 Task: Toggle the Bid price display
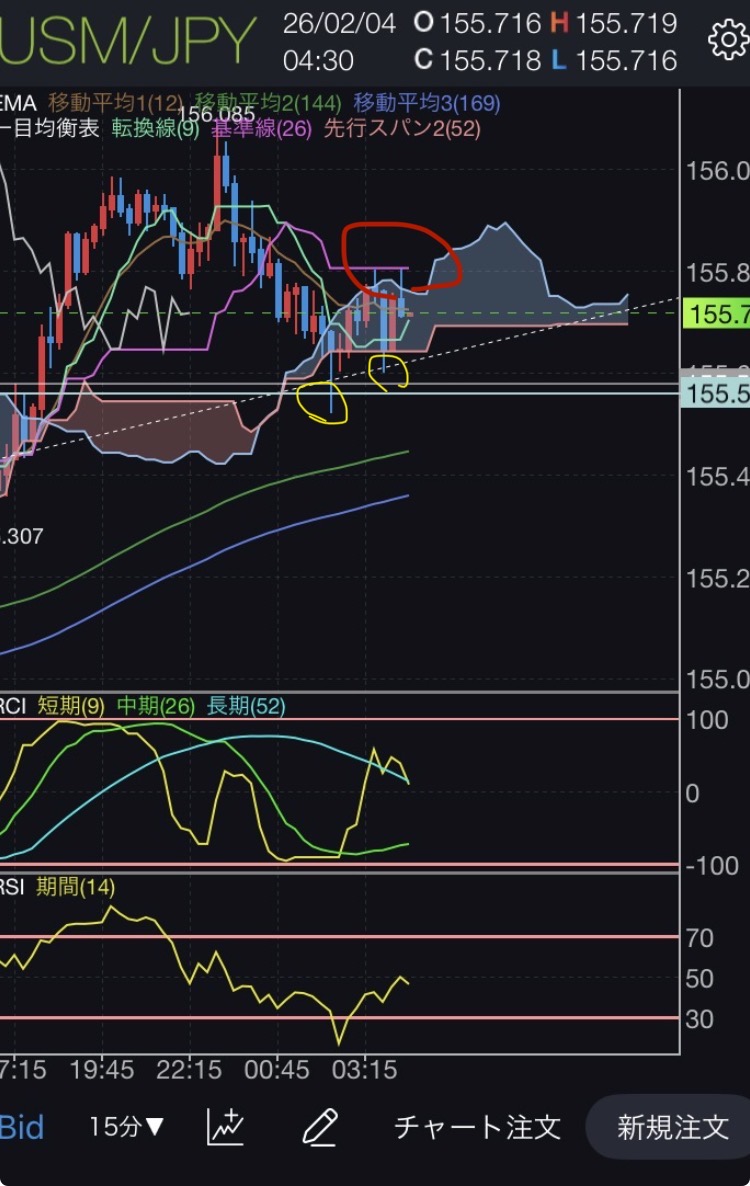coord(22,1127)
